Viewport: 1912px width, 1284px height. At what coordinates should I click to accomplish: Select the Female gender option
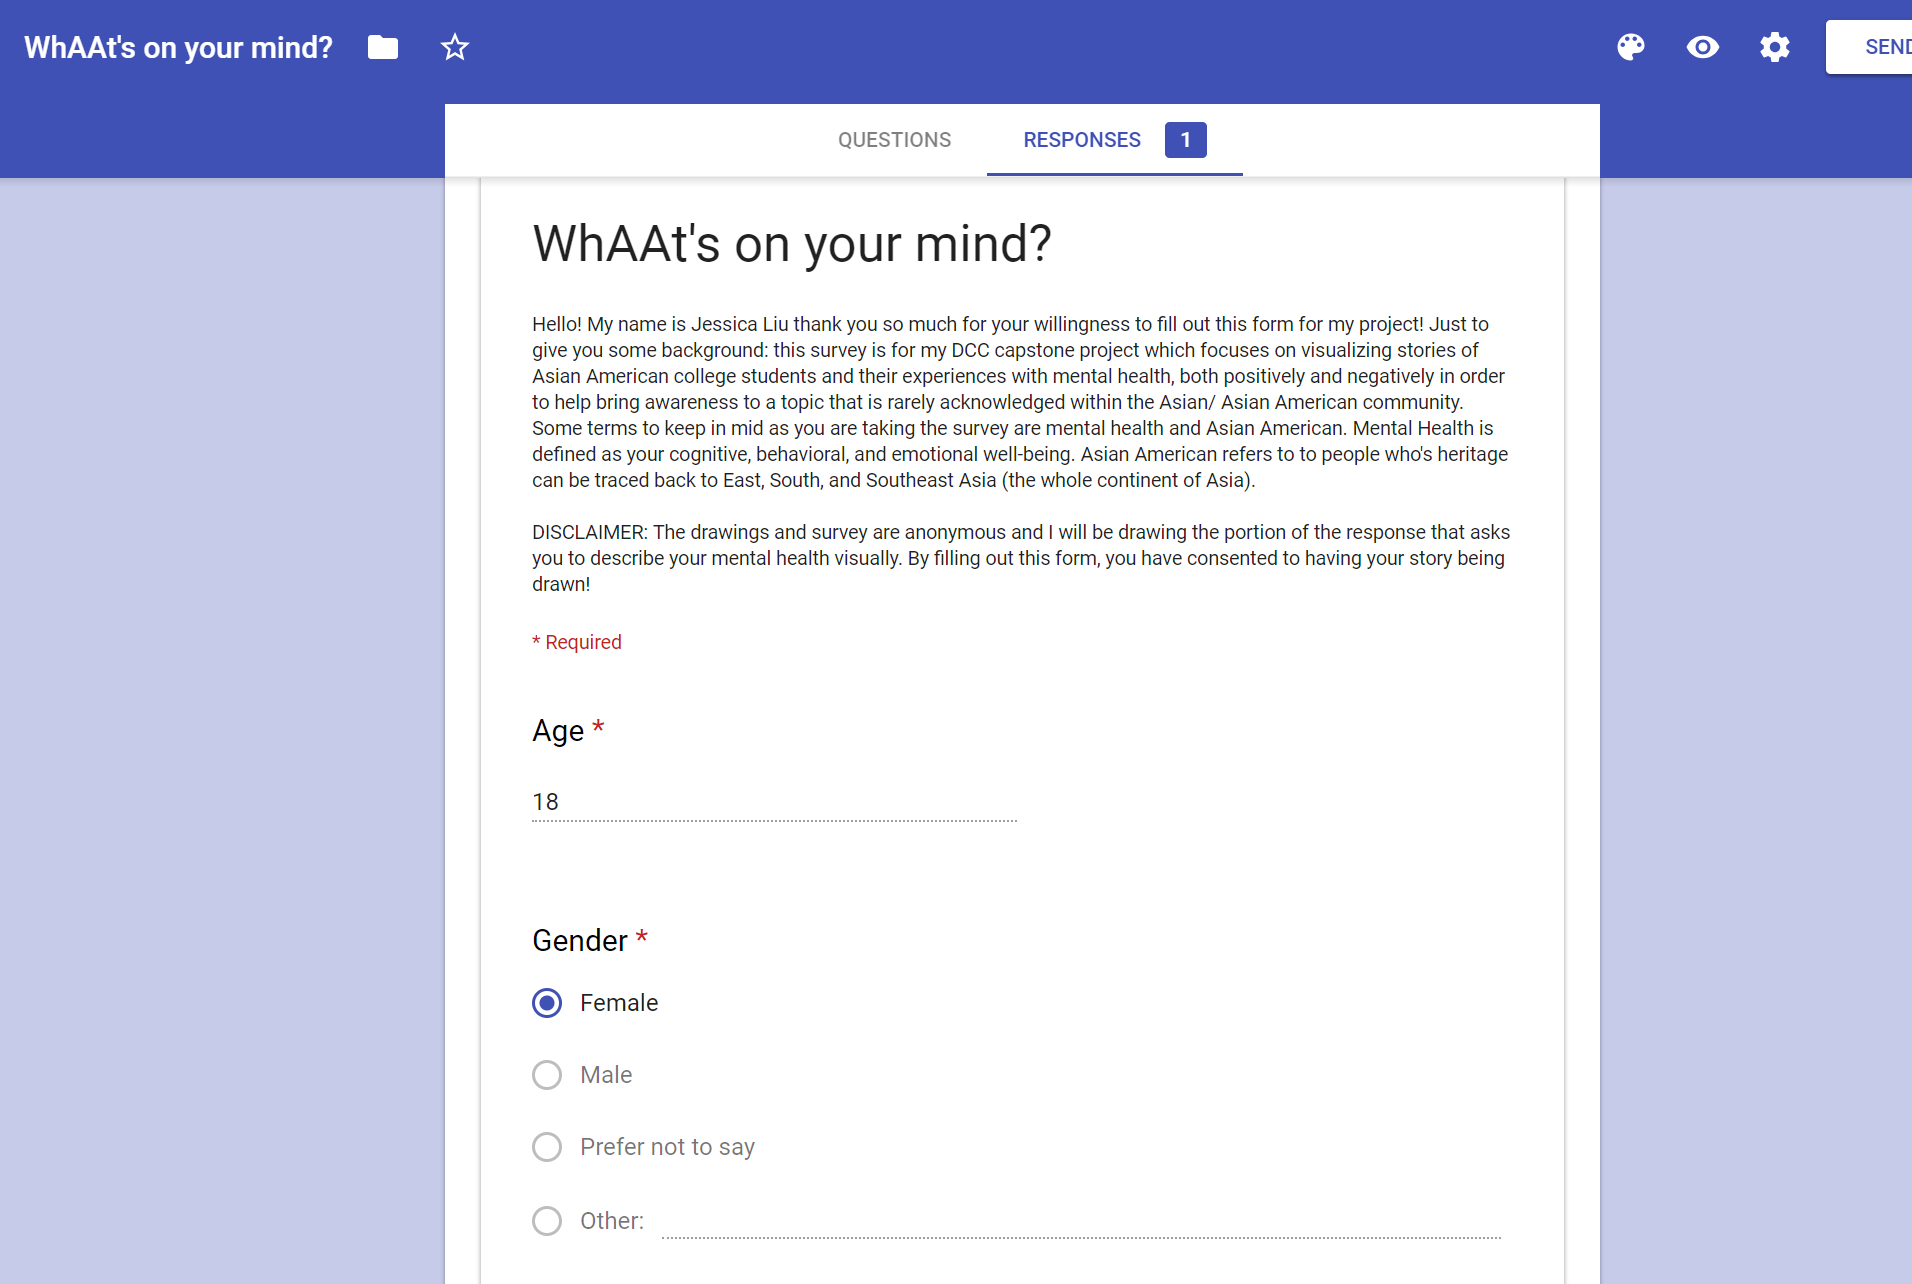tap(547, 1003)
